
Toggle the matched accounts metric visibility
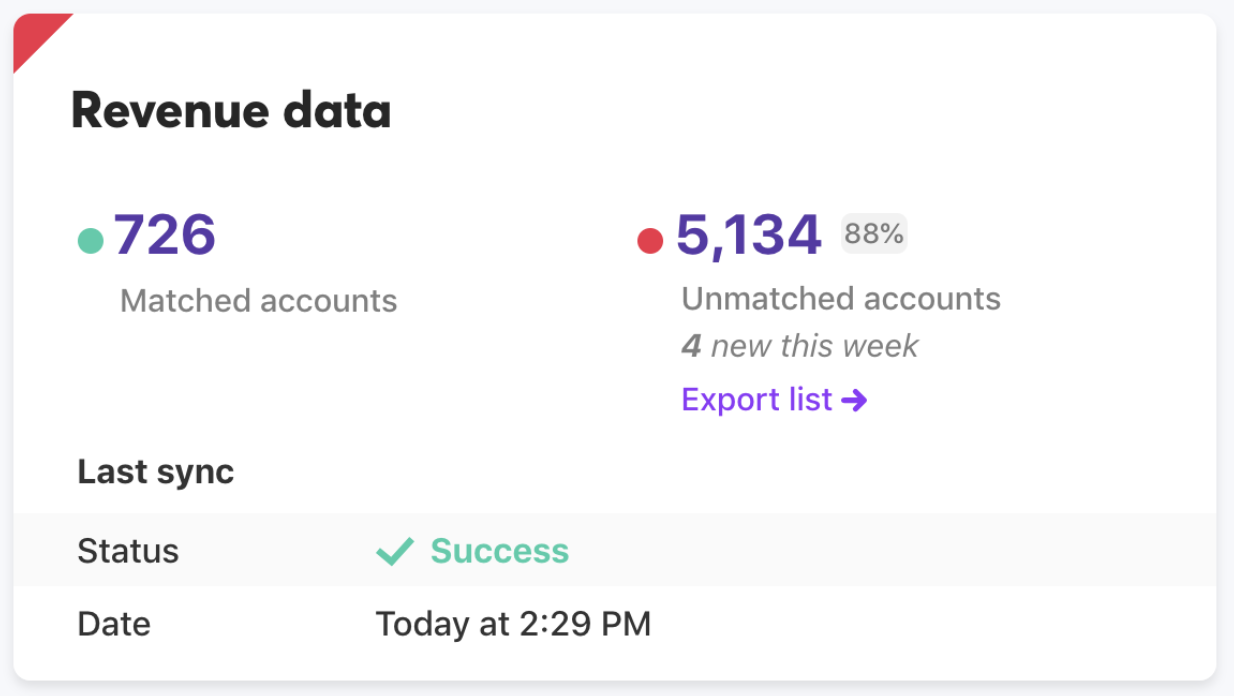point(166,234)
